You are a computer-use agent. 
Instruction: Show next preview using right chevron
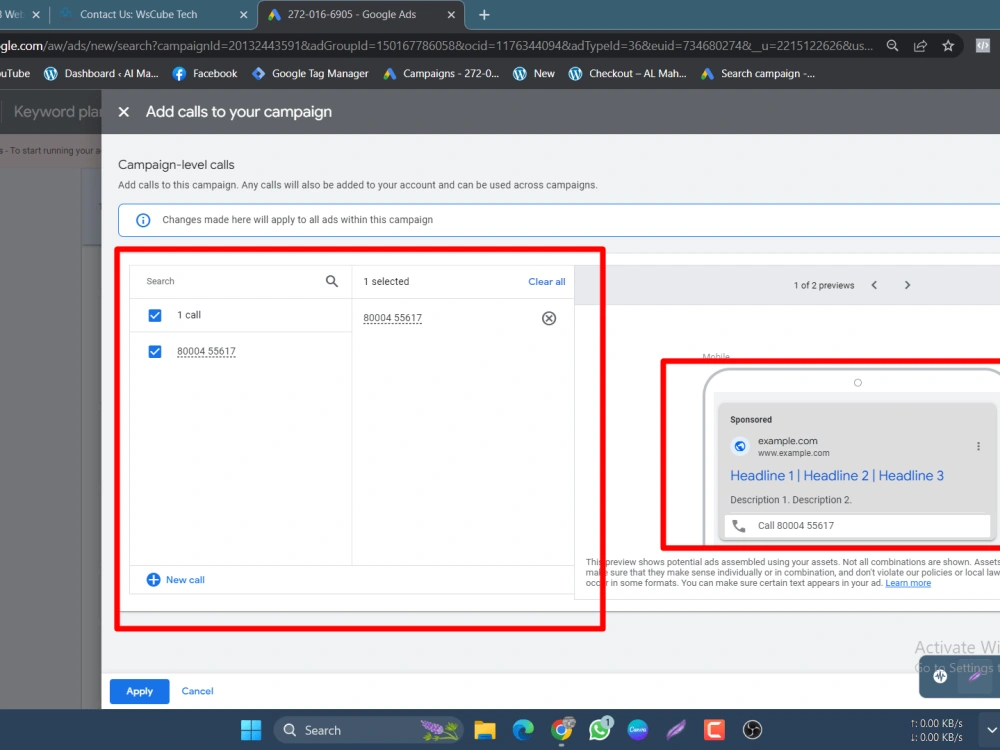[x=907, y=284]
